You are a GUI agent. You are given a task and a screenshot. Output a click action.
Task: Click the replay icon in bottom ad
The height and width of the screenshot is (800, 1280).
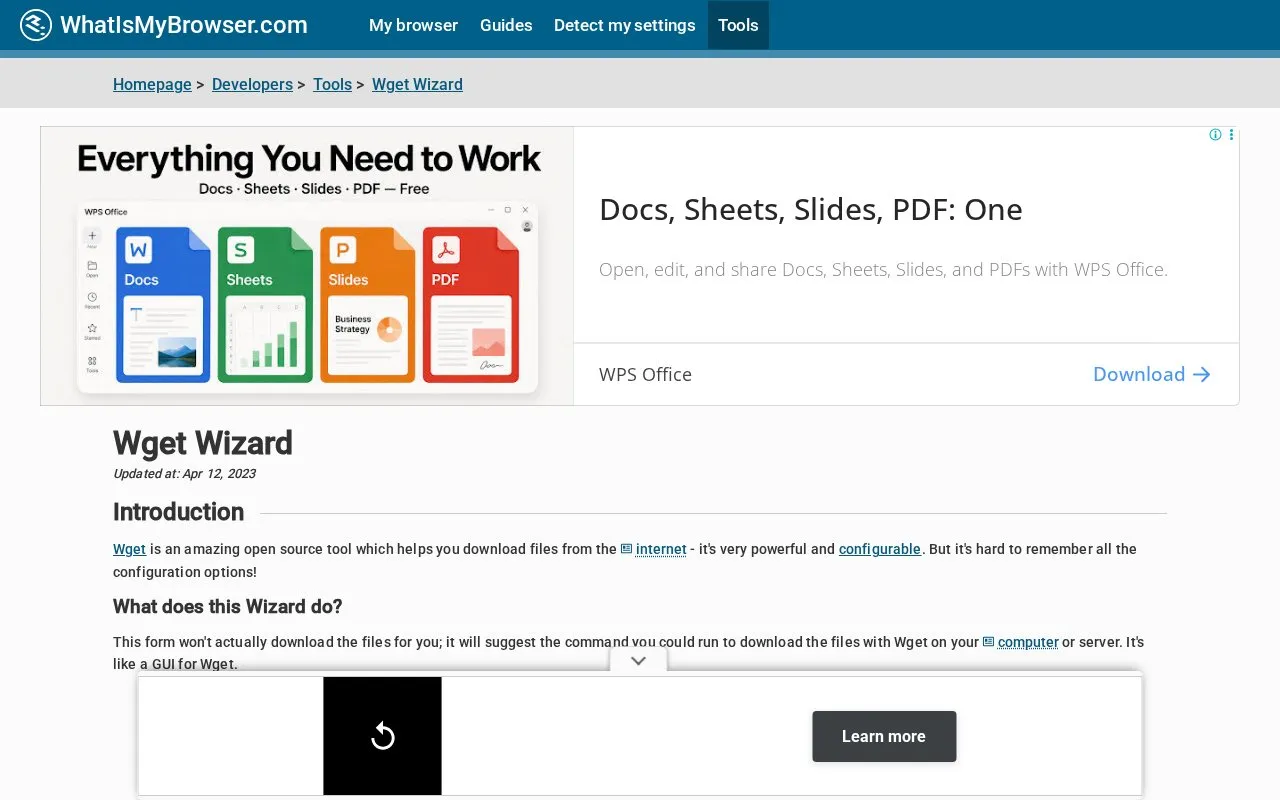(382, 736)
